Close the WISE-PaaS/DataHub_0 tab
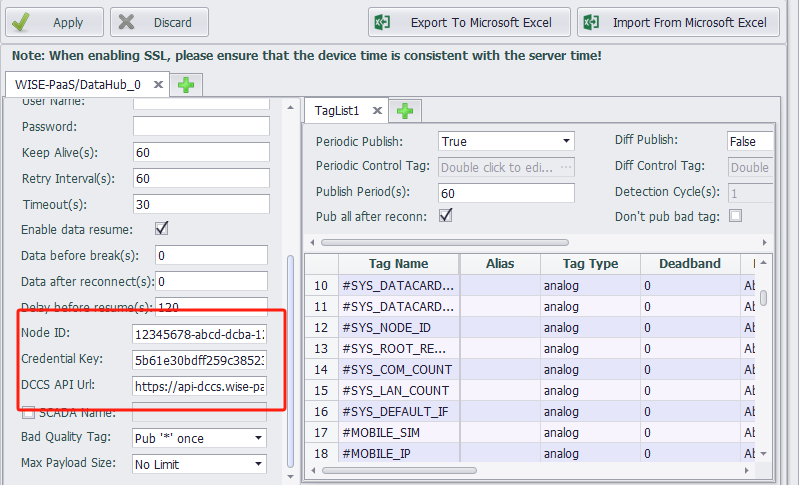Viewport: 799px width, 485px height. coord(160,85)
